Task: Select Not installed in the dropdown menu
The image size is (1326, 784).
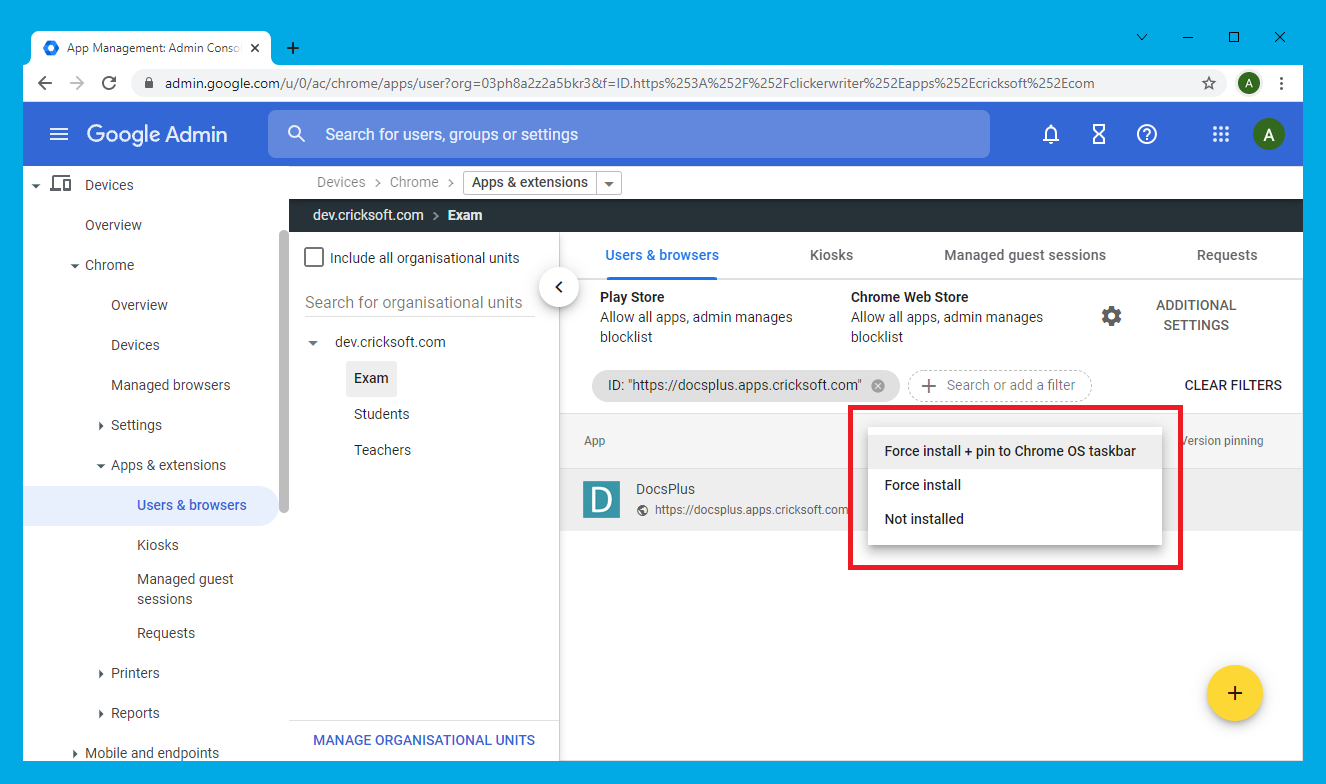Action: [924, 519]
